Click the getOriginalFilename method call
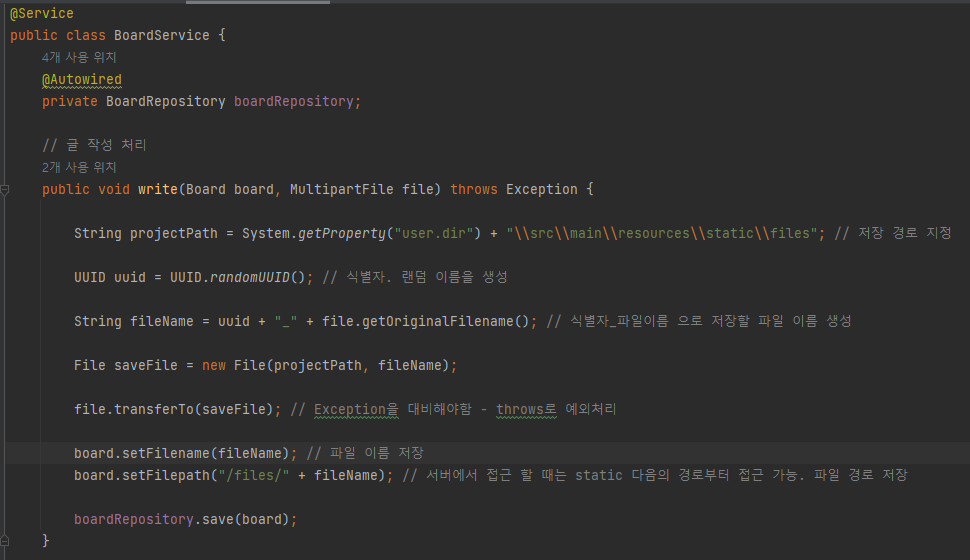The height and width of the screenshot is (560, 970). pyautogui.click(x=437, y=321)
